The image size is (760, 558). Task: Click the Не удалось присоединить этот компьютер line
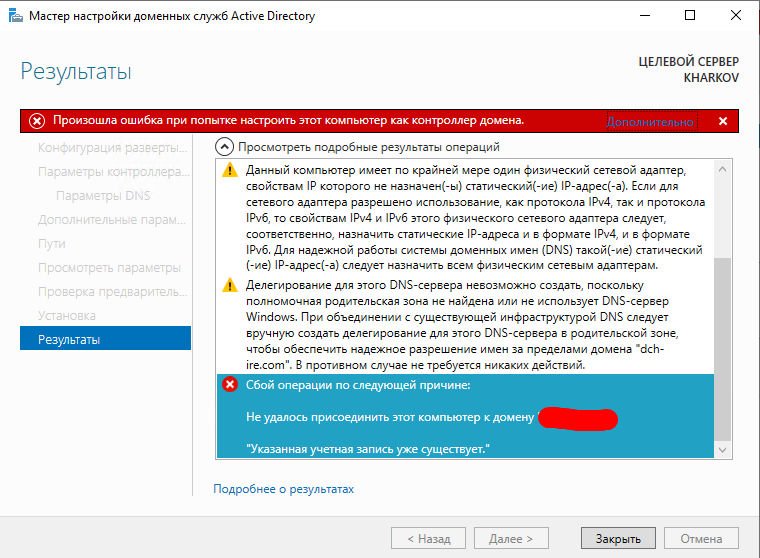click(x=390, y=417)
